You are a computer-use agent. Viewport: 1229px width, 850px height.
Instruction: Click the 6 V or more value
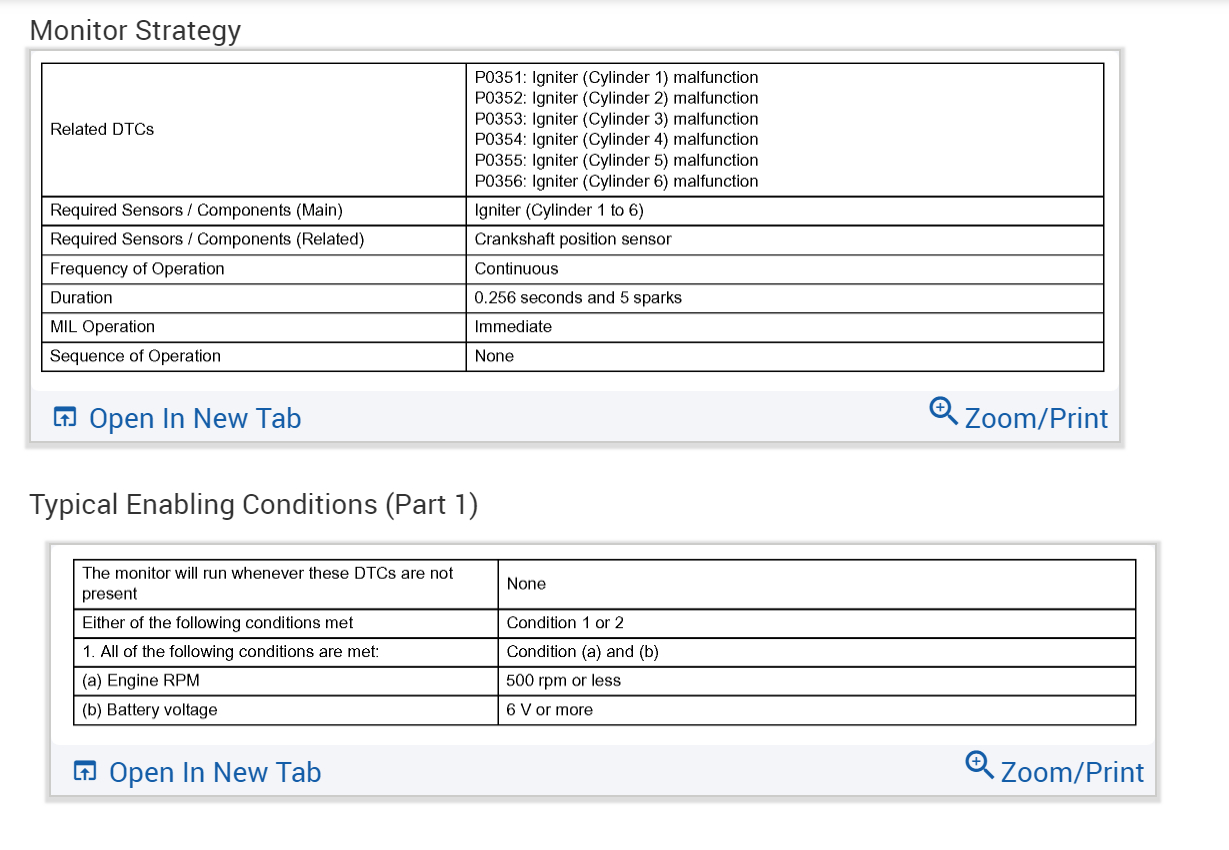549,709
